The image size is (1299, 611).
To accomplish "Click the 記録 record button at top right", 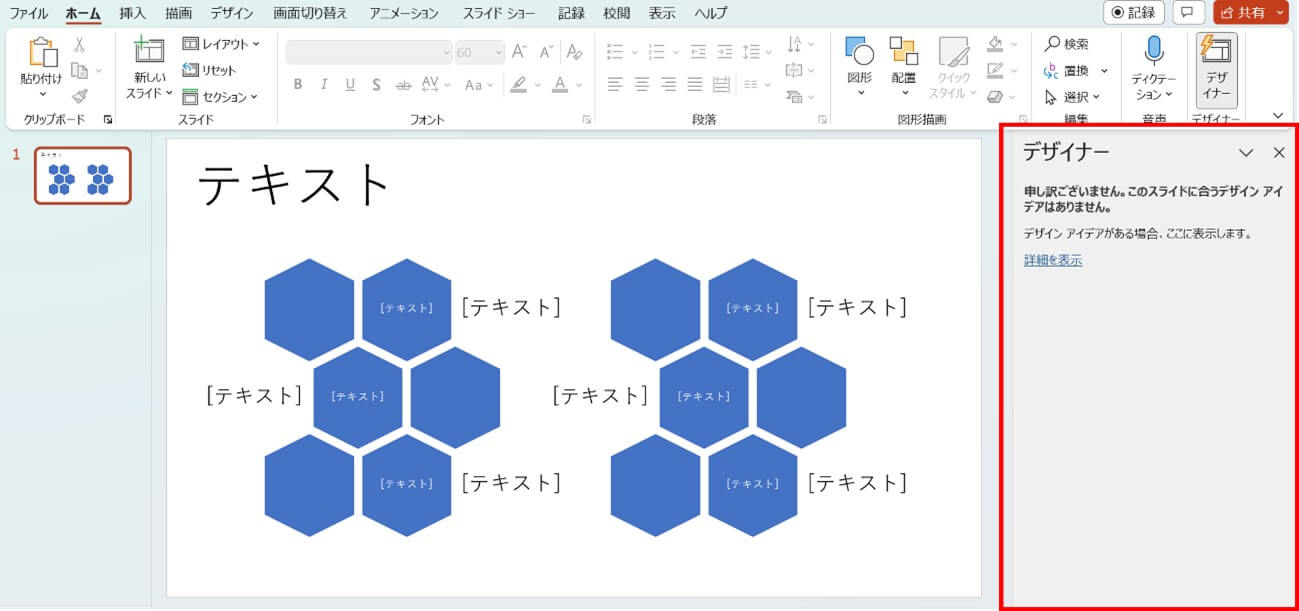I will (x=1134, y=13).
